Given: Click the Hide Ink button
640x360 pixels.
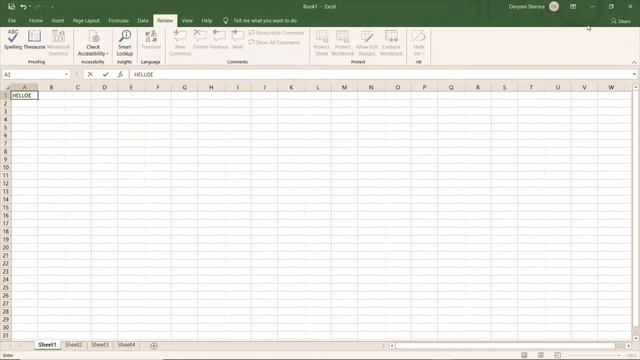Looking at the screenshot, I should (x=418, y=42).
